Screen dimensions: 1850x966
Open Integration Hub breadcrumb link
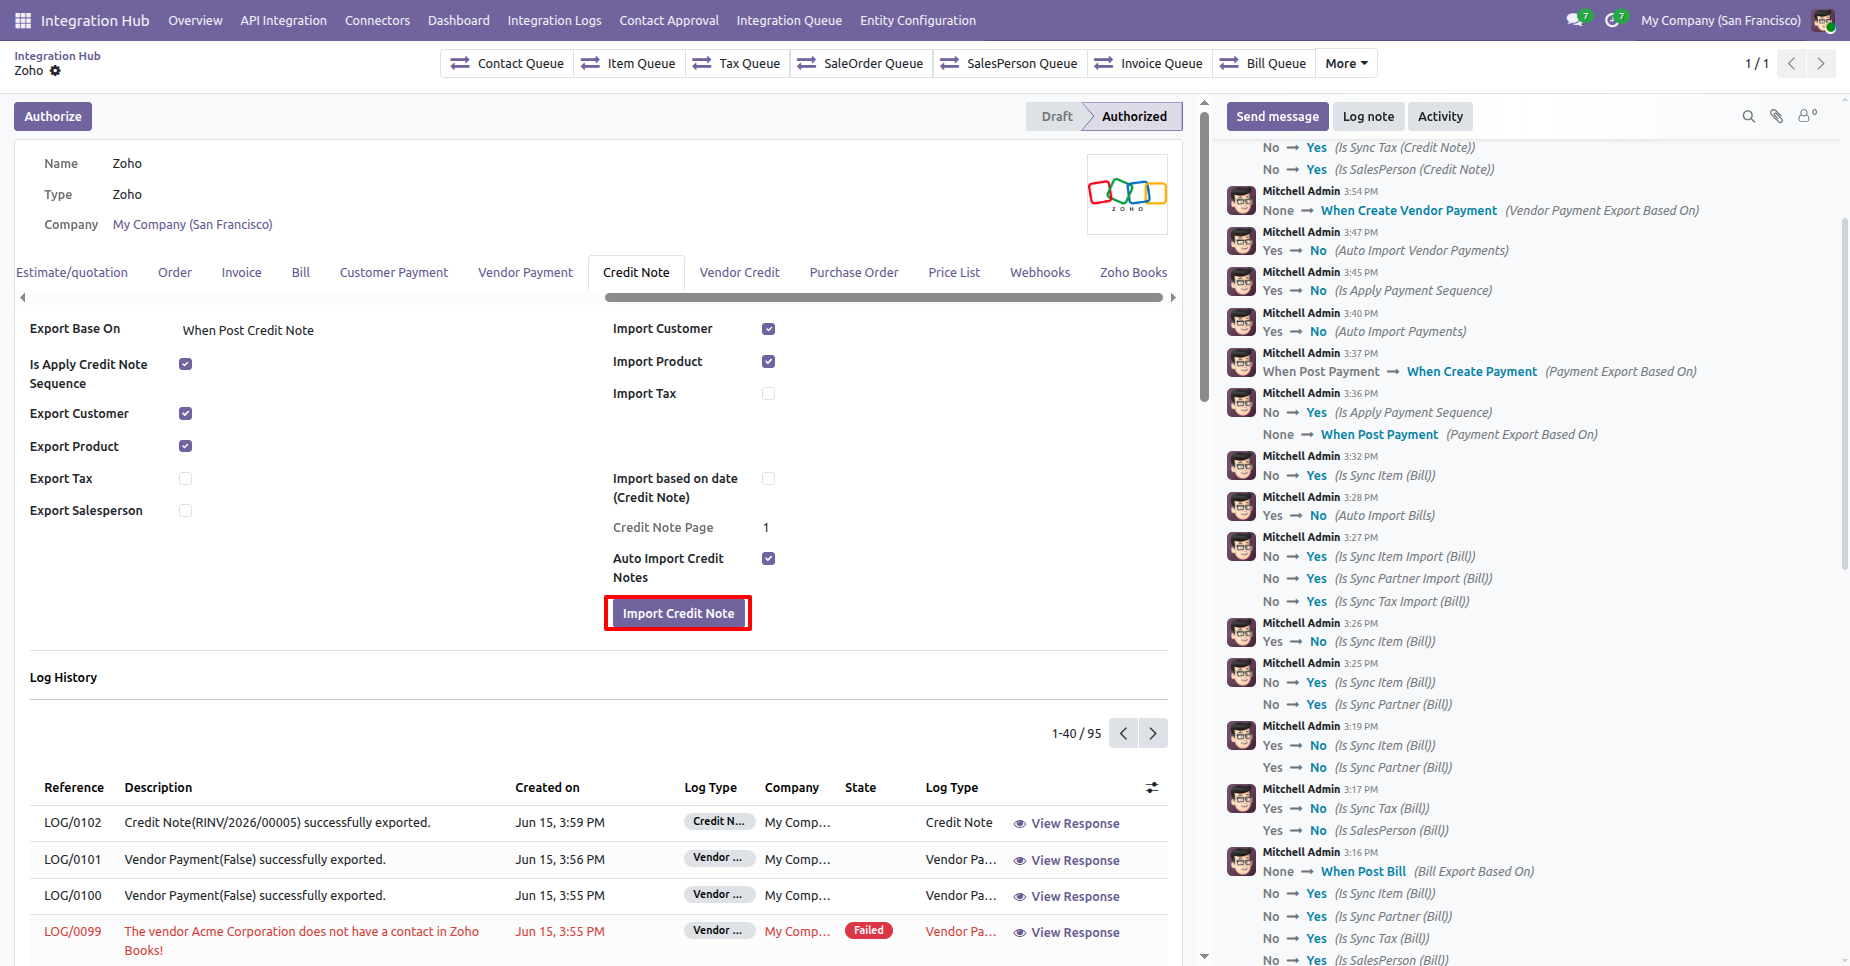(x=57, y=56)
